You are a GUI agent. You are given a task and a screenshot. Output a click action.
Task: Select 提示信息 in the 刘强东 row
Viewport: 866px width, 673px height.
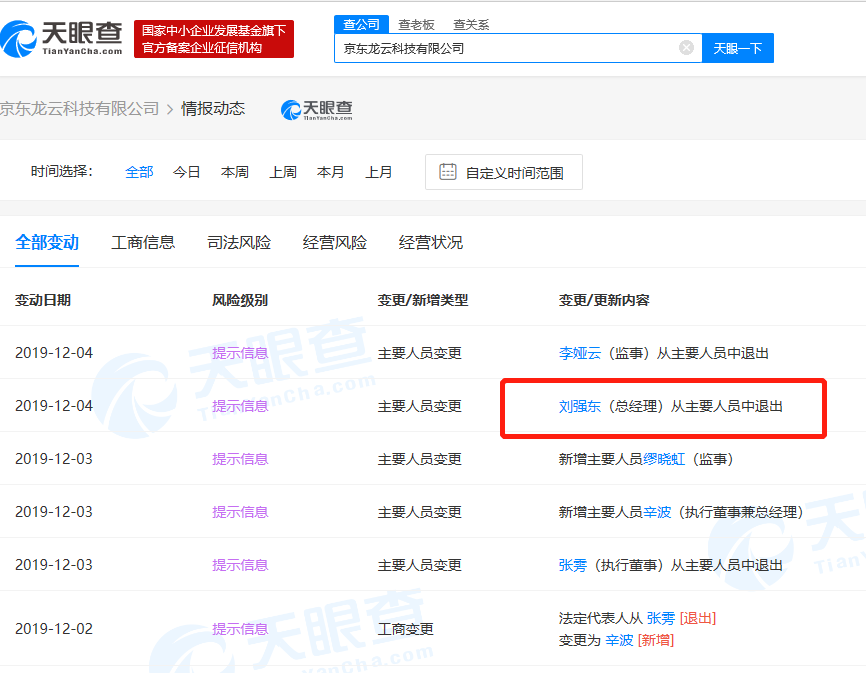[240, 406]
